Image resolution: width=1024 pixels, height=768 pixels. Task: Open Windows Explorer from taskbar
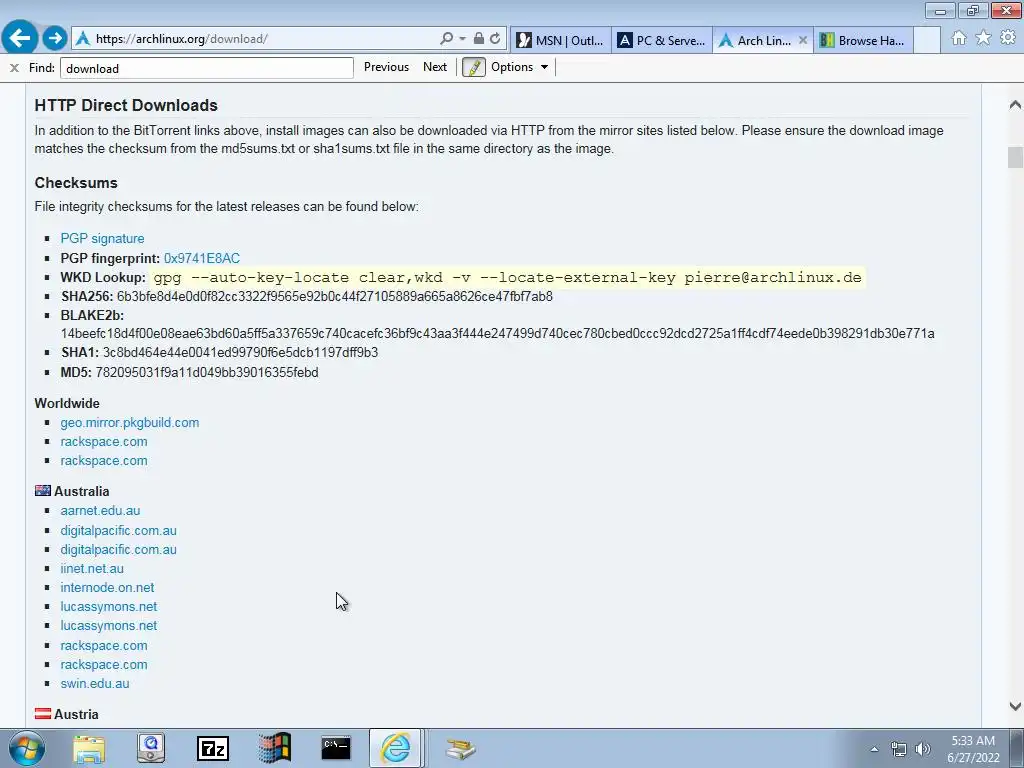tap(89, 749)
